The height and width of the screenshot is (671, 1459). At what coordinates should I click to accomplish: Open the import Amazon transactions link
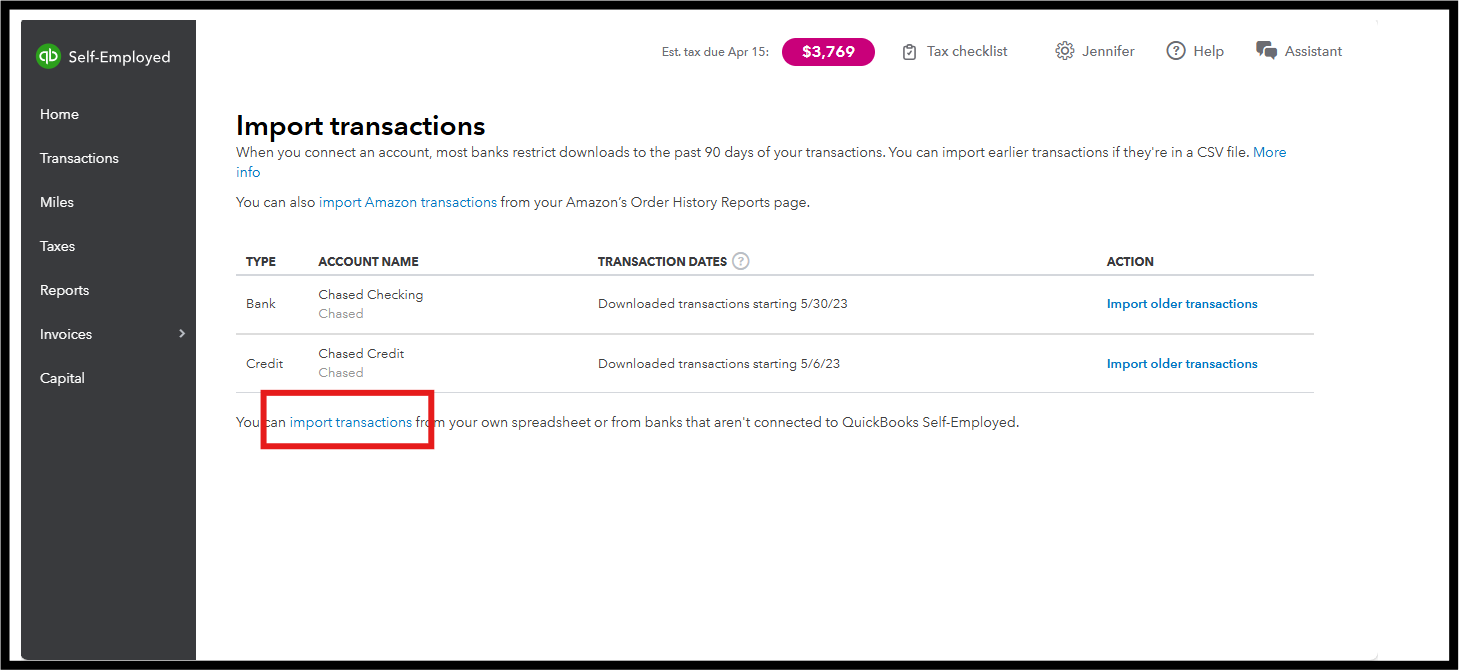coord(408,202)
